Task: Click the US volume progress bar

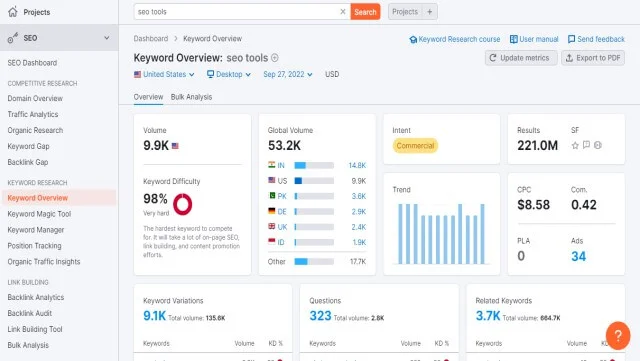Action: coord(314,181)
